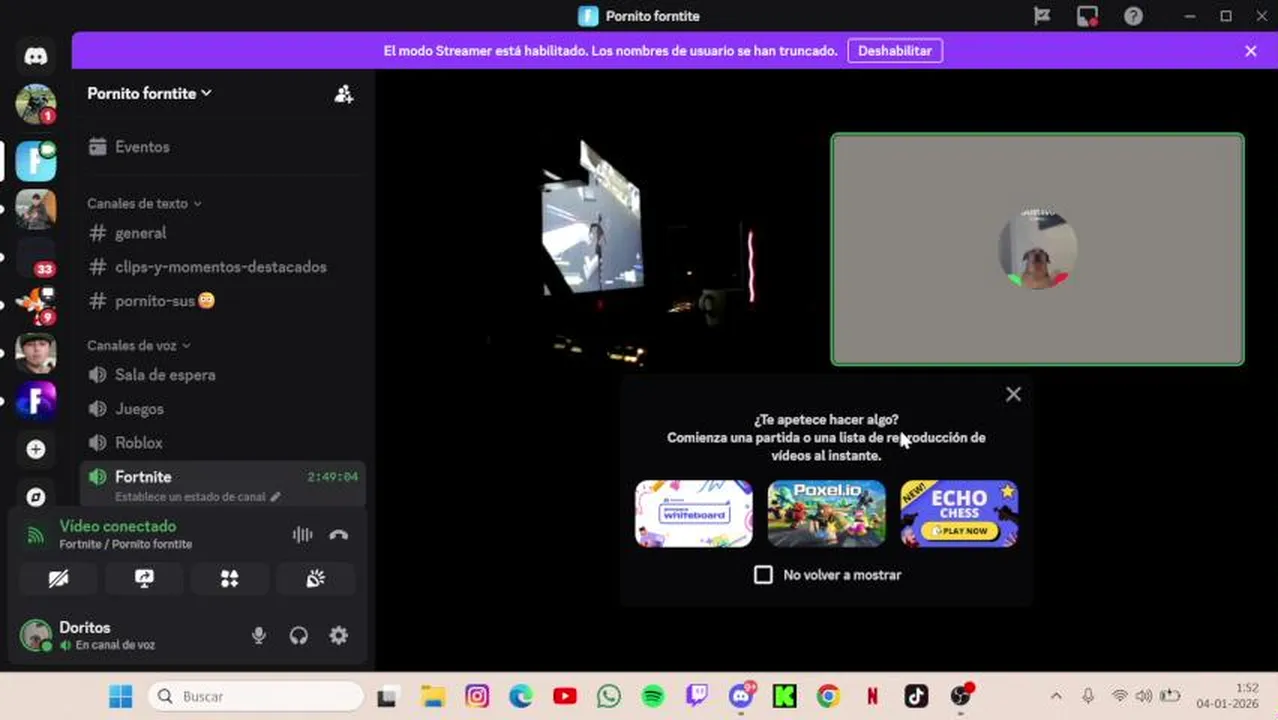Screen dimensions: 1278x720
Task: Open YouTube from the taskbar
Action: (565, 696)
